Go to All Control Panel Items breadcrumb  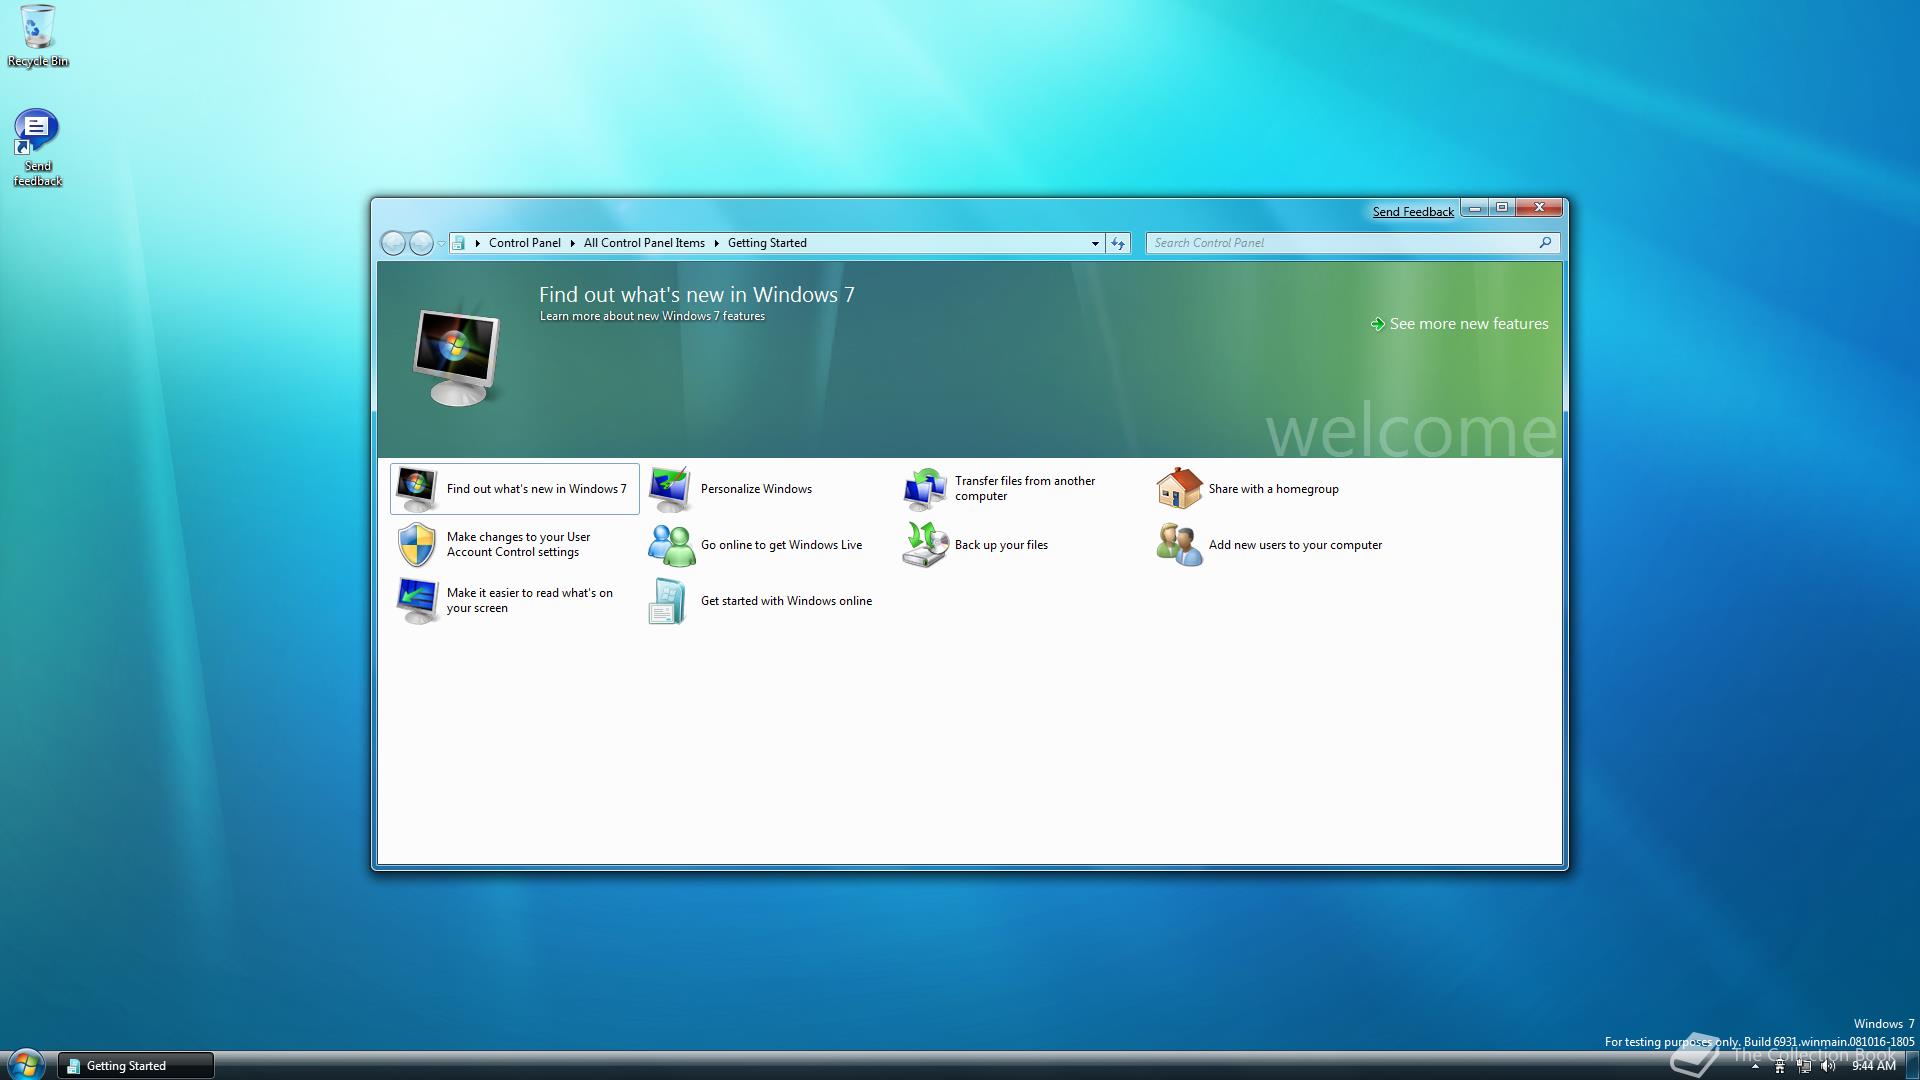pos(644,243)
